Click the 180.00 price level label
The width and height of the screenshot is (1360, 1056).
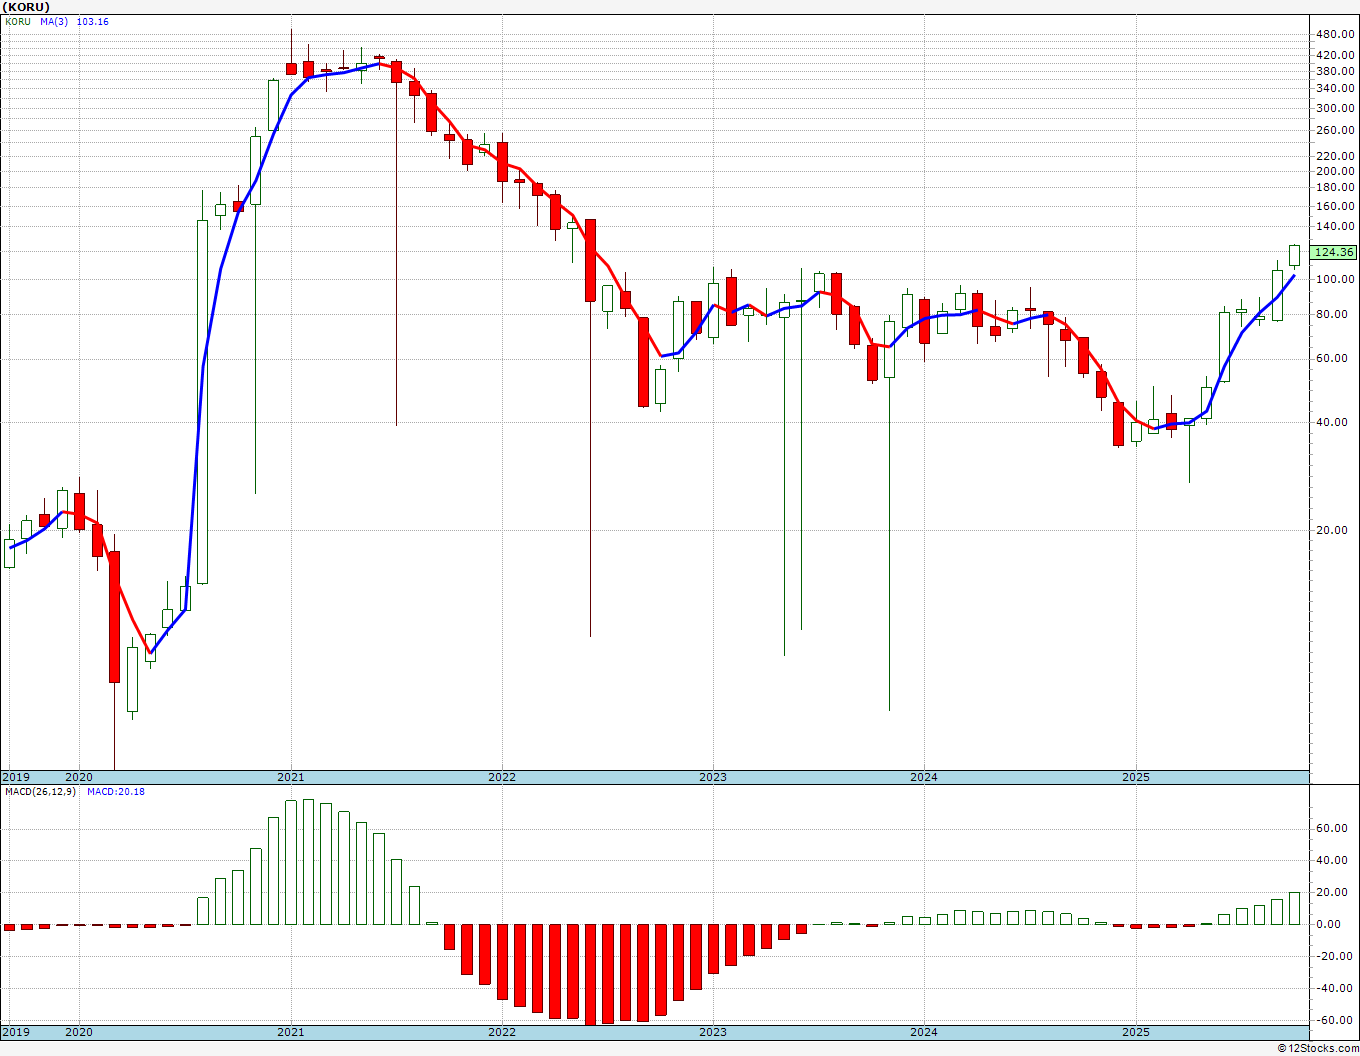click(x=1336, y=187)
